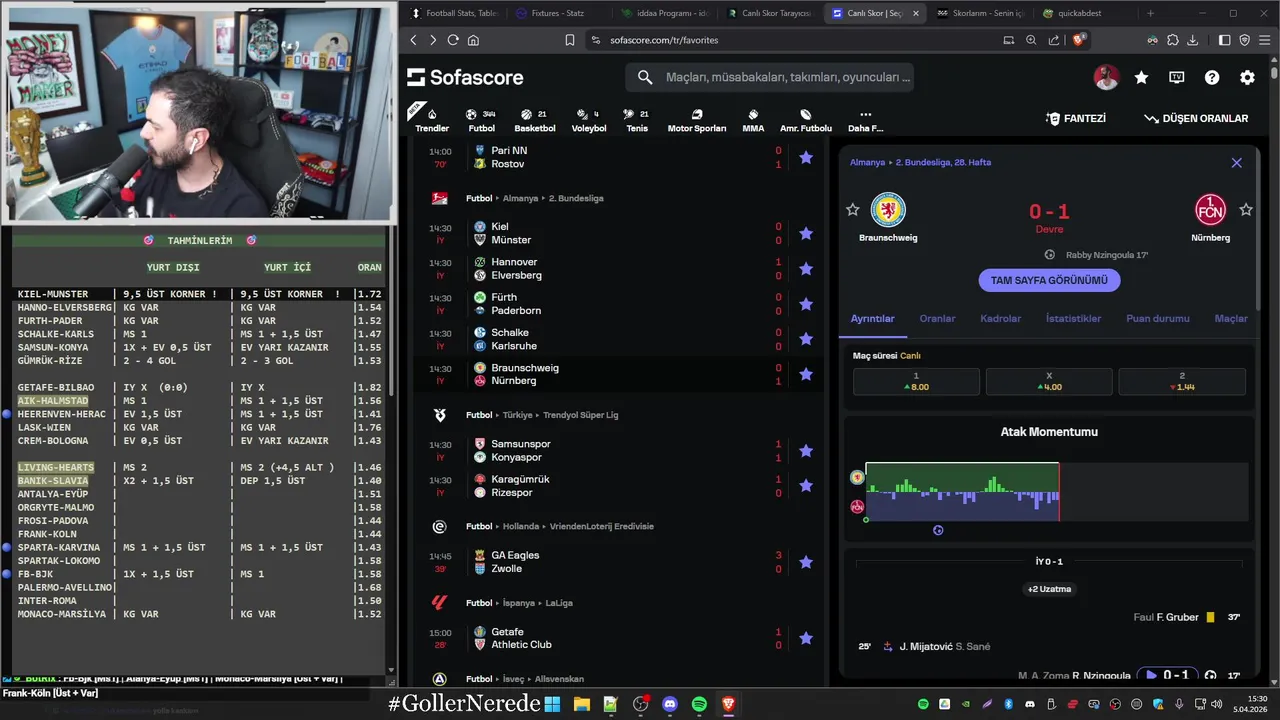
Task: Select the Amr. Futbolu category
Action: click(806, 120)
